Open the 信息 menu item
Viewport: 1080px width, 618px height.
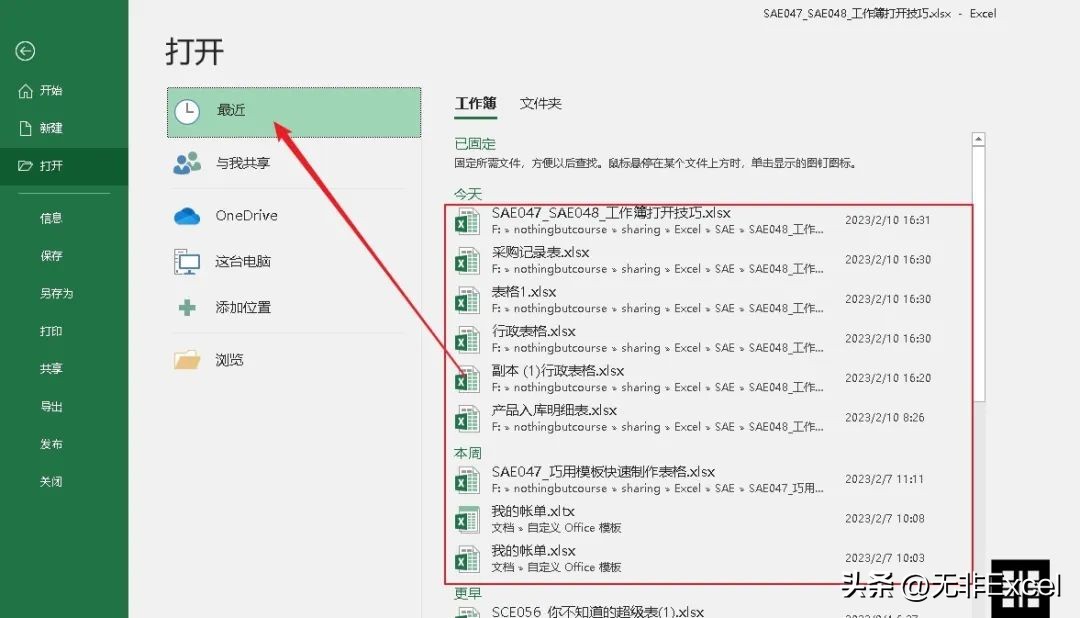click(51, 218)
